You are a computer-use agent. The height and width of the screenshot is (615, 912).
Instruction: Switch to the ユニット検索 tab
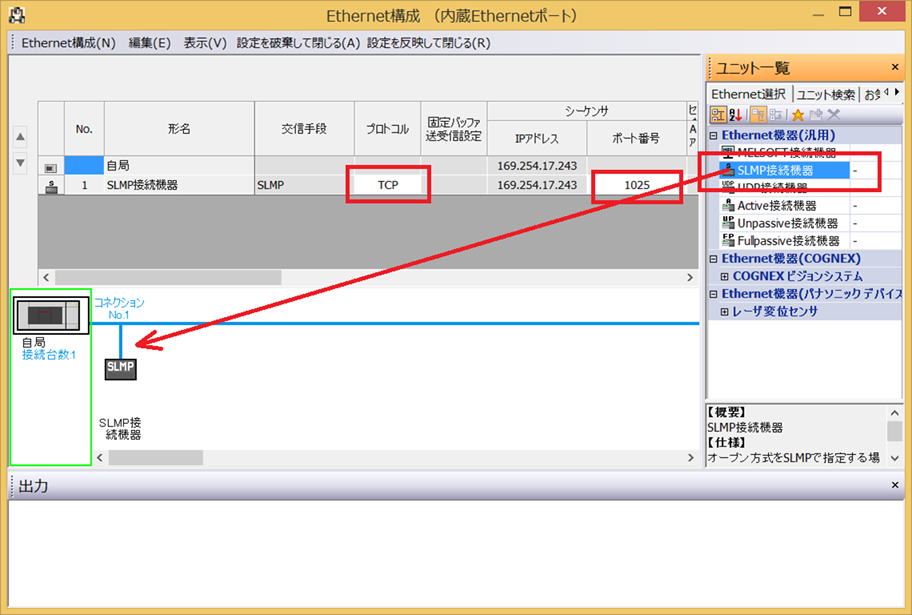click(825, 94)
